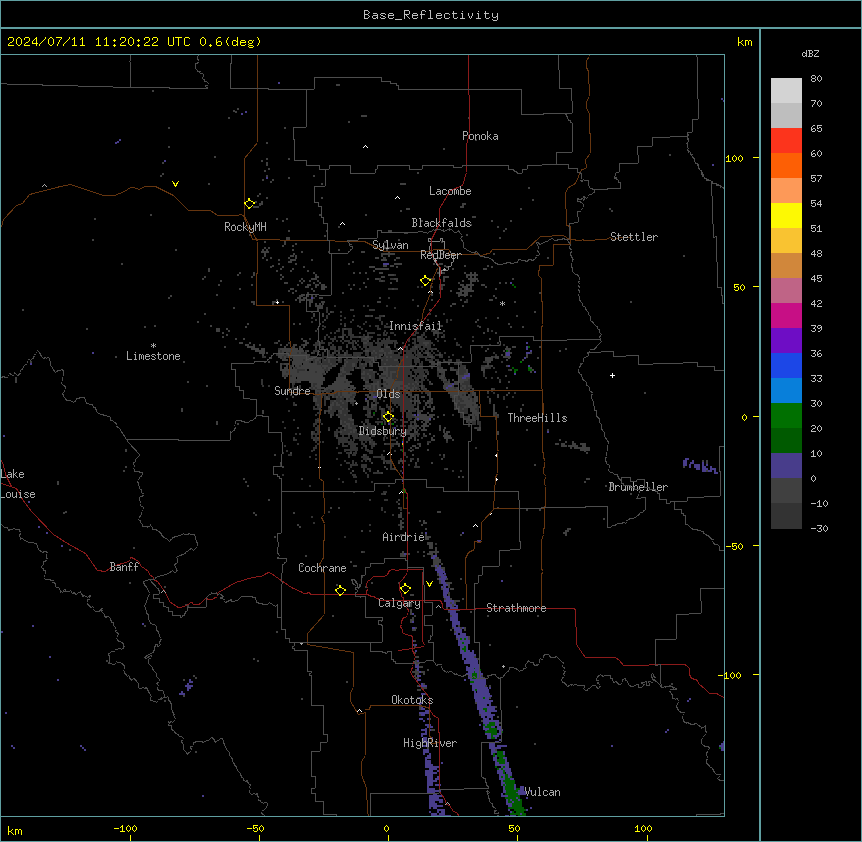Screen dimensions: 862x842
Task: Click the purple 36-39 dBZ legend swatch
Action: pyautogui.click(x=786, y=341)
